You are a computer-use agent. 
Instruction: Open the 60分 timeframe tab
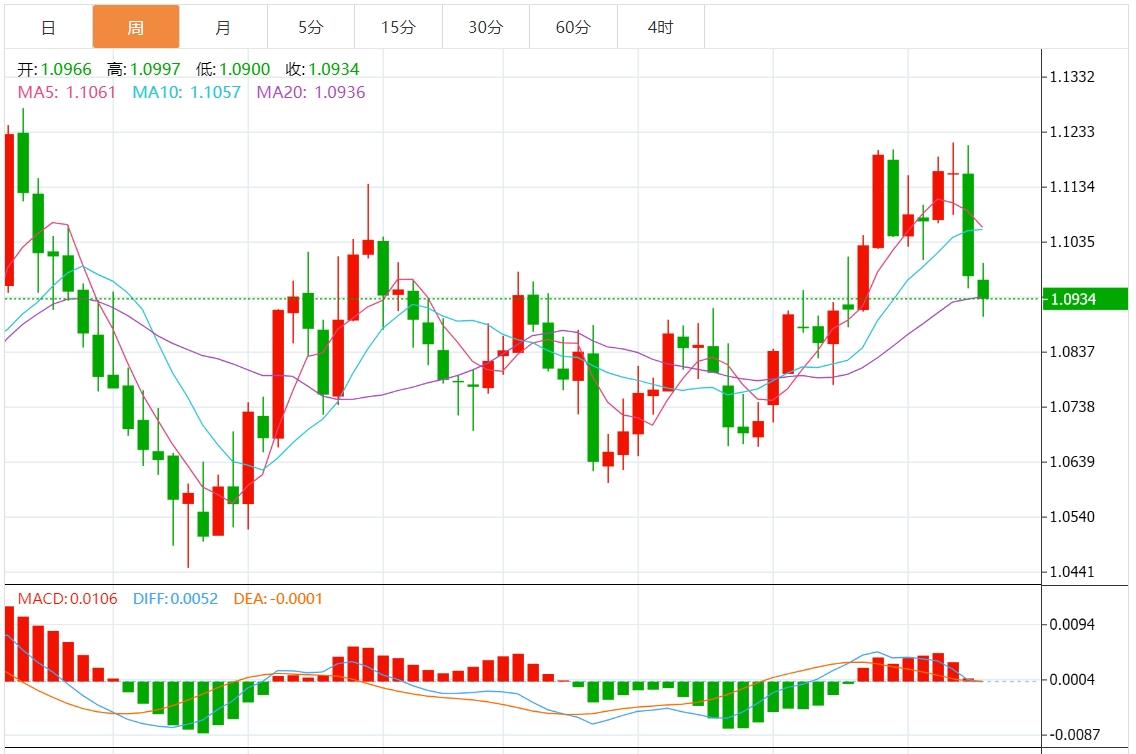tap(573, 27)
